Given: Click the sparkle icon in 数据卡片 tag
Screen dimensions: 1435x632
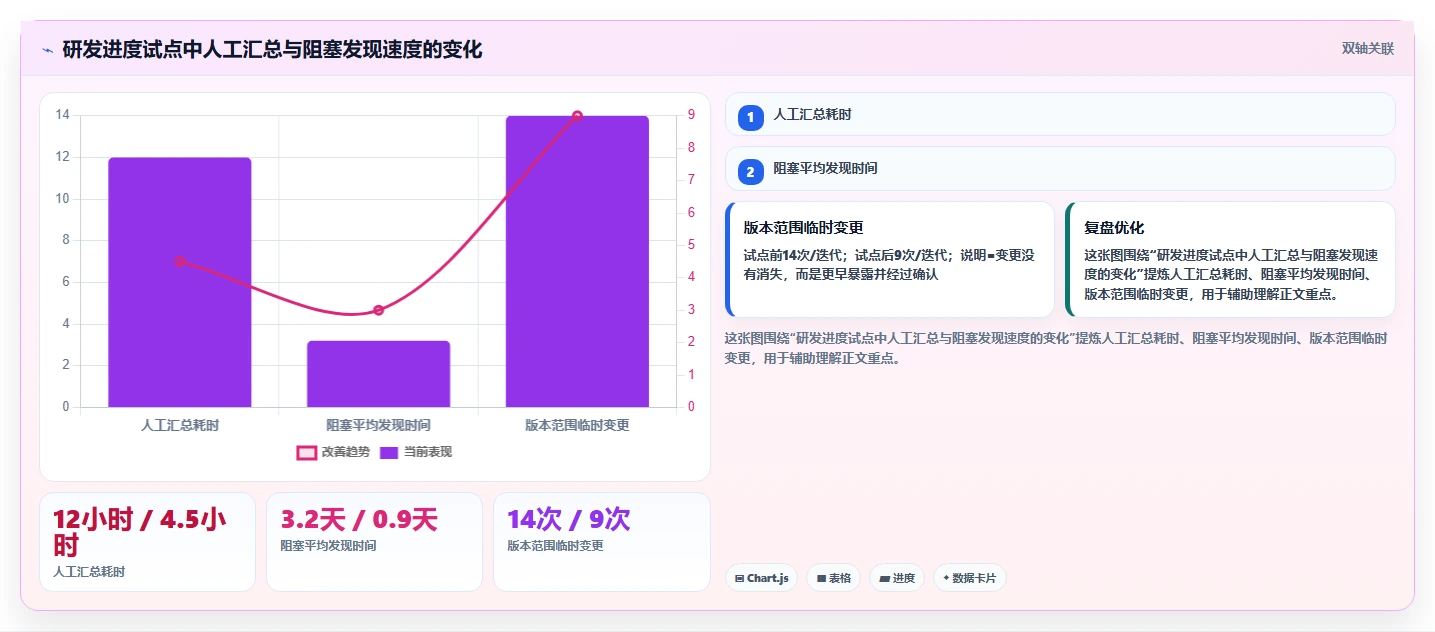Looking at the screenshot, I should tap(946, 578).
